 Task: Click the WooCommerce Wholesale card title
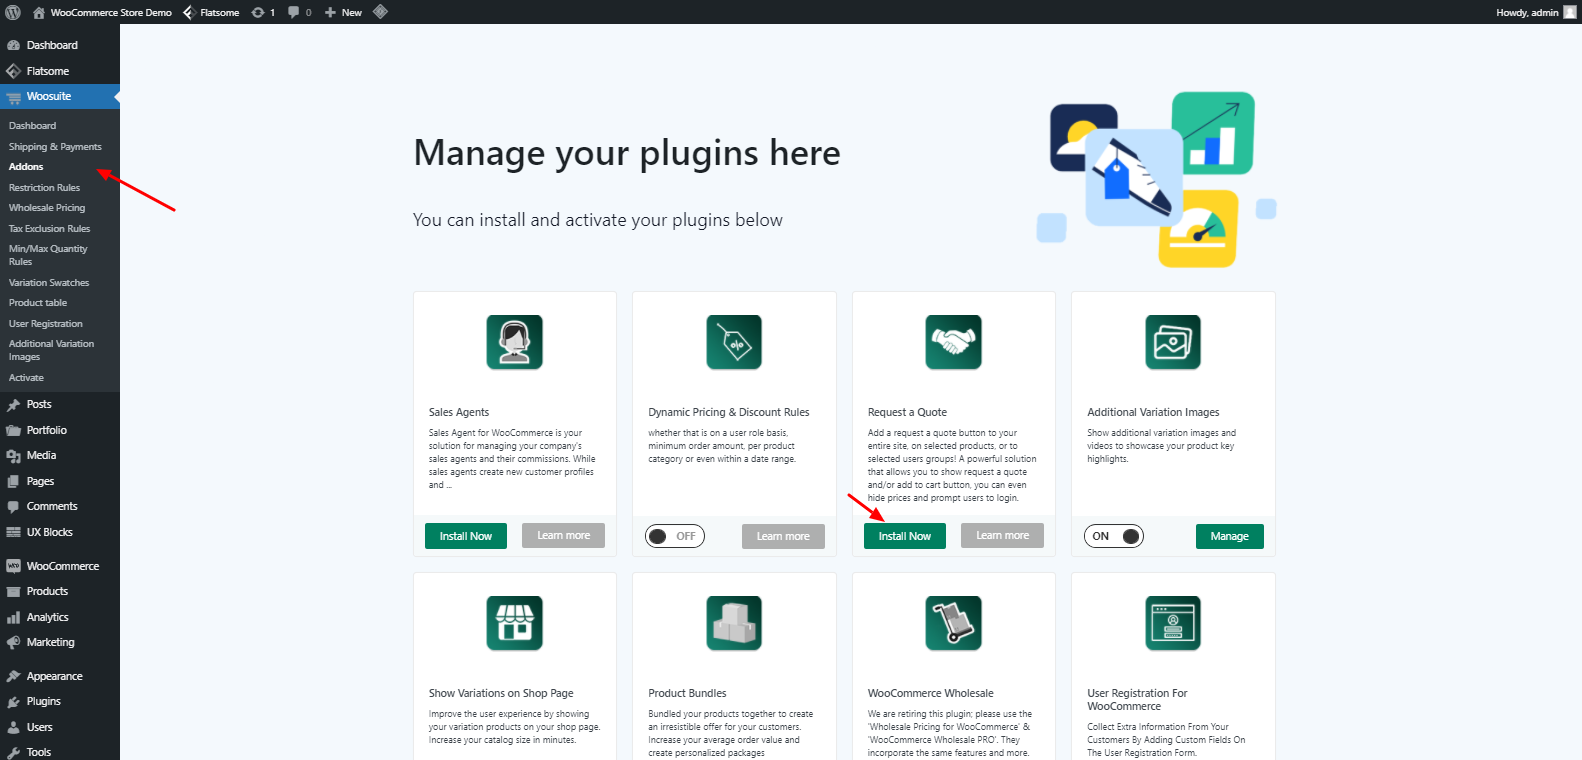(x=931, y=693)
